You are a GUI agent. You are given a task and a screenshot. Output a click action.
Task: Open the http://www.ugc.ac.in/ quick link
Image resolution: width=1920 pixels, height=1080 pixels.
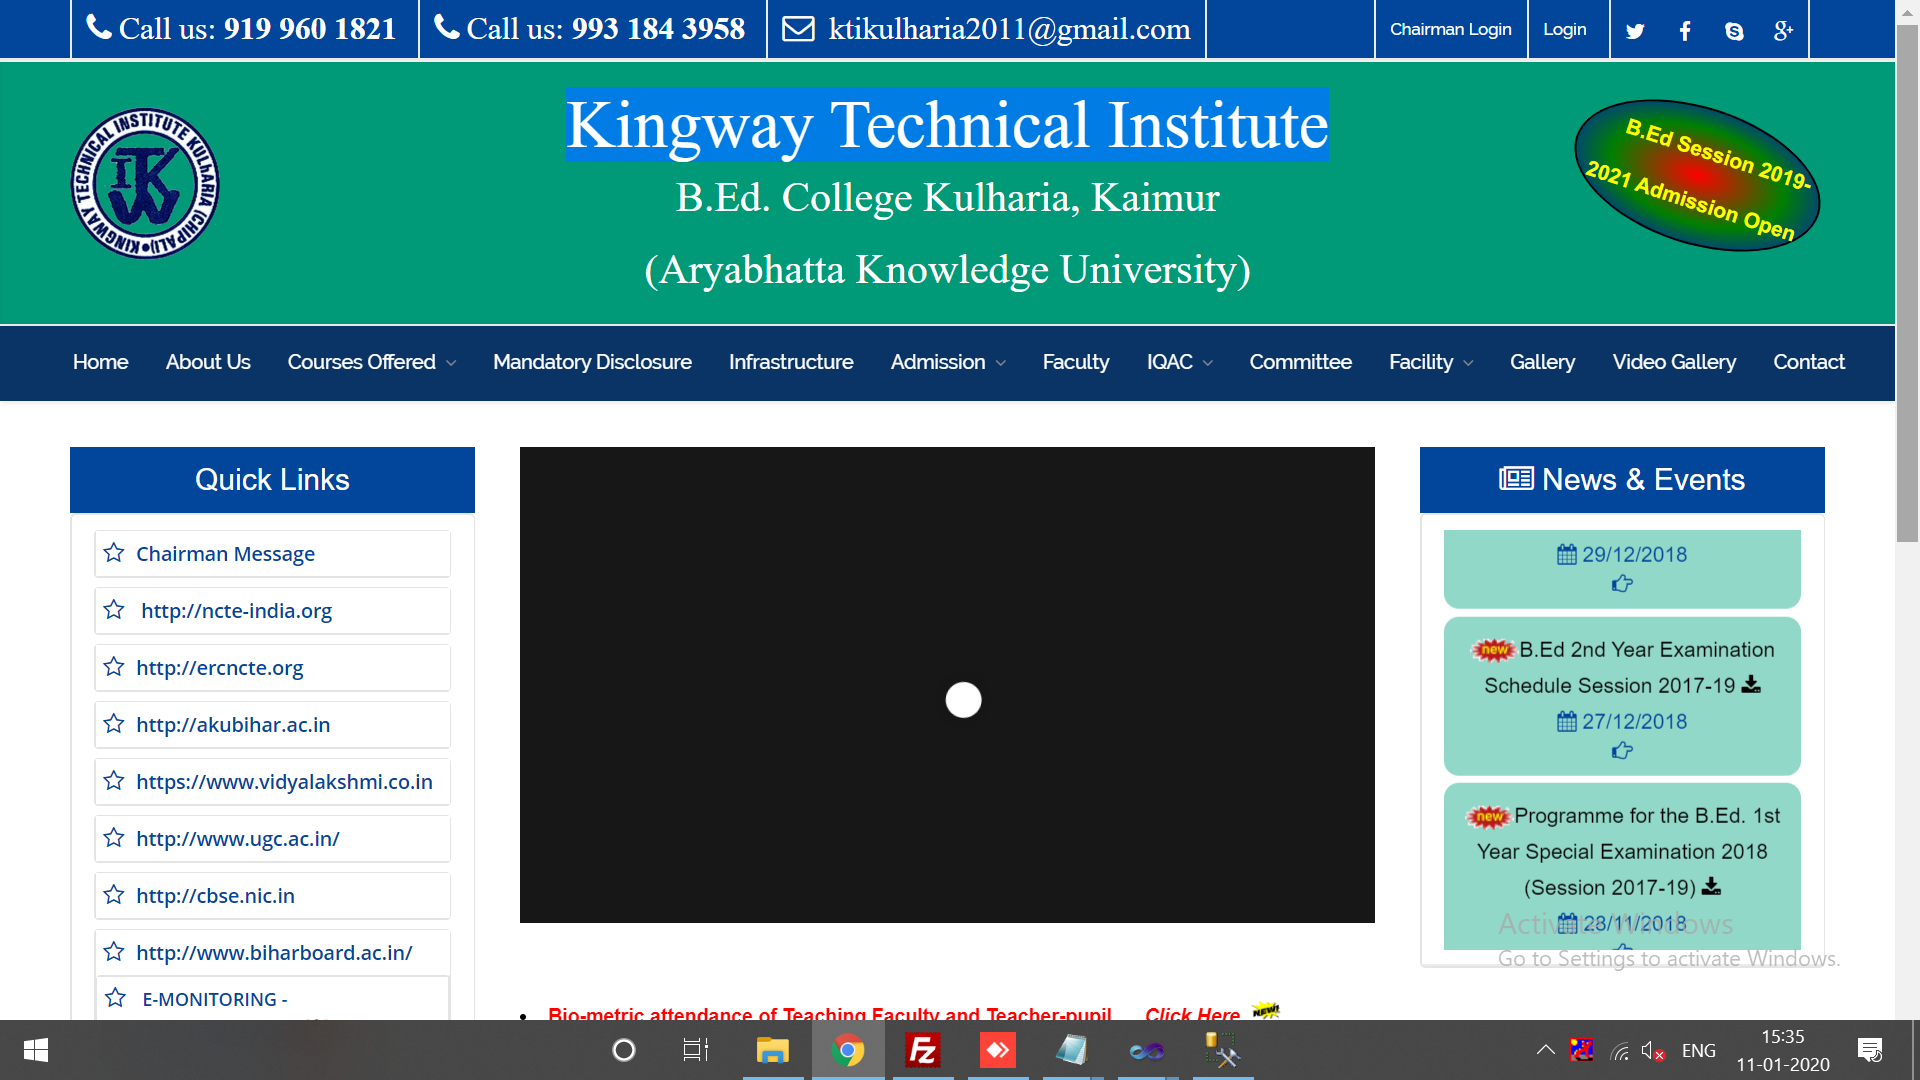point(273,838)
